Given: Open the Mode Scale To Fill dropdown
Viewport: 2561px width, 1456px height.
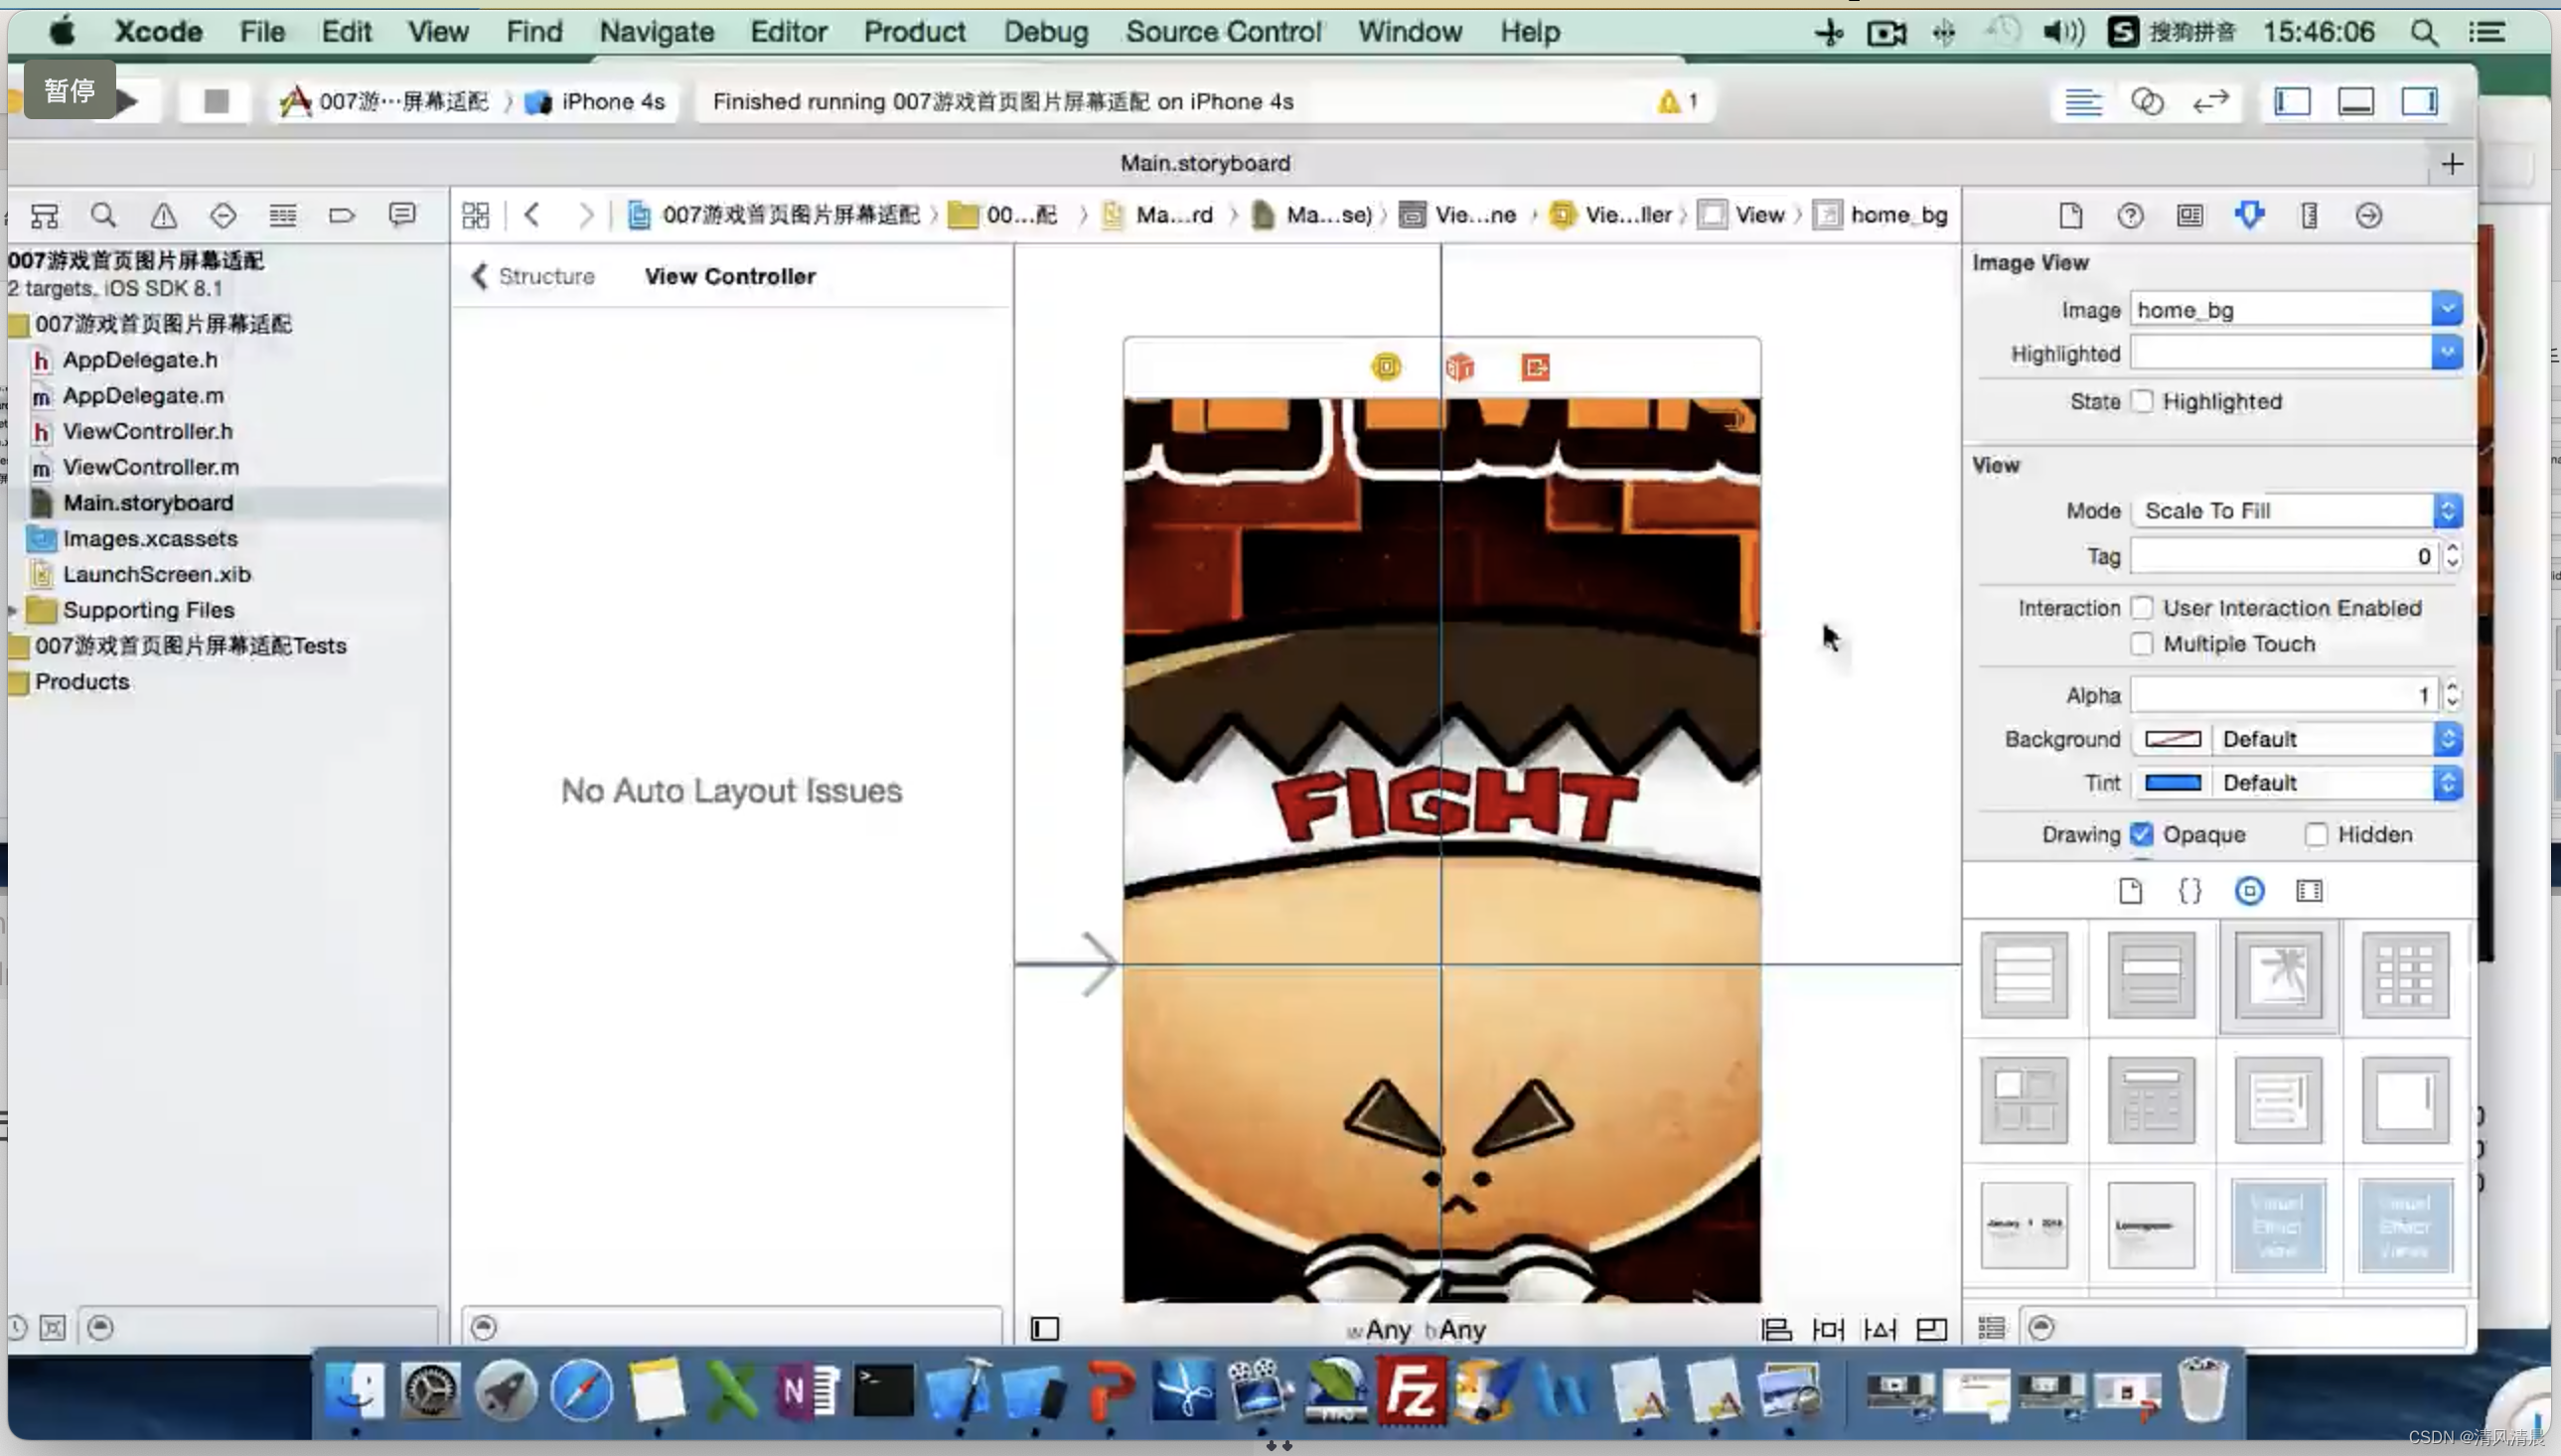Looking at the screenshot, I should click(x=2297, y=511).
